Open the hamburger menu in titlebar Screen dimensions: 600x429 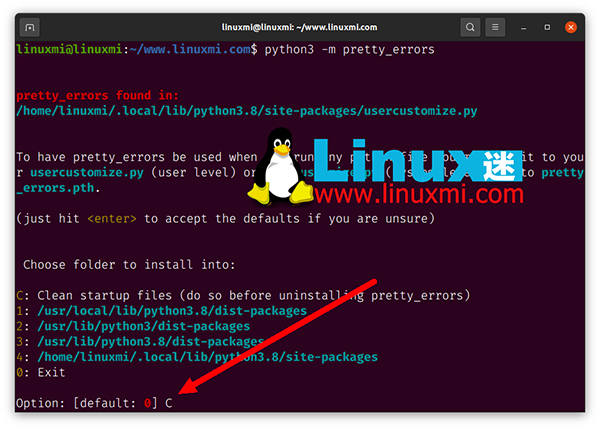(495, 27)
